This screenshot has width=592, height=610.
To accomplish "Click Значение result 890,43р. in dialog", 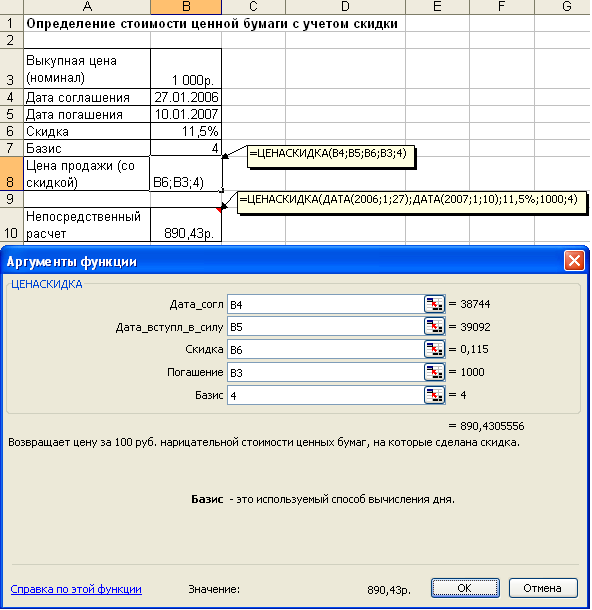I will pos(389,590).
